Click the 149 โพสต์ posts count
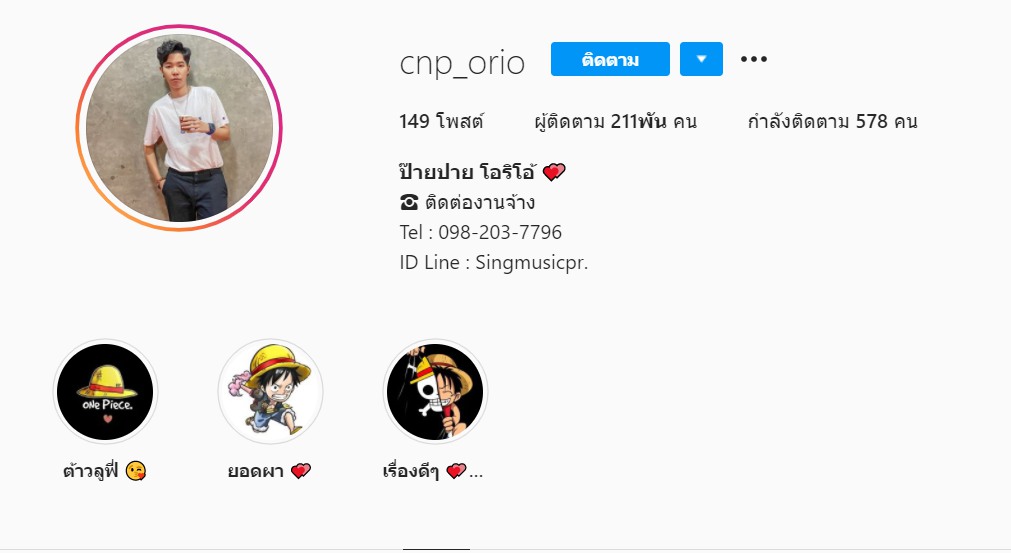This screenshot has height=553, width=1011. point(441,121)
